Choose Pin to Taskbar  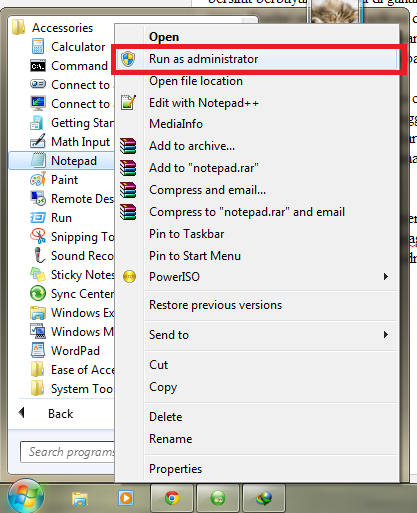point(186,234)
